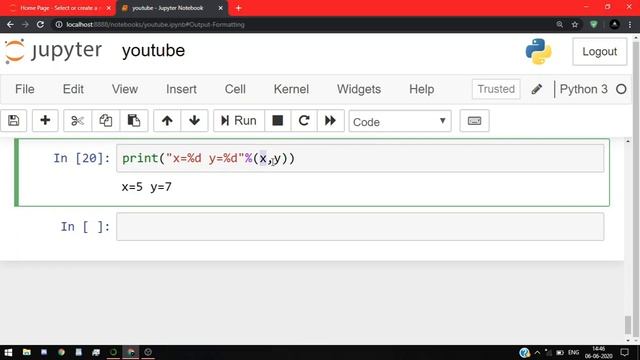The image size is (640, 360).
Task: Bookmark this page with star icon
Action: tap(575, 24)
